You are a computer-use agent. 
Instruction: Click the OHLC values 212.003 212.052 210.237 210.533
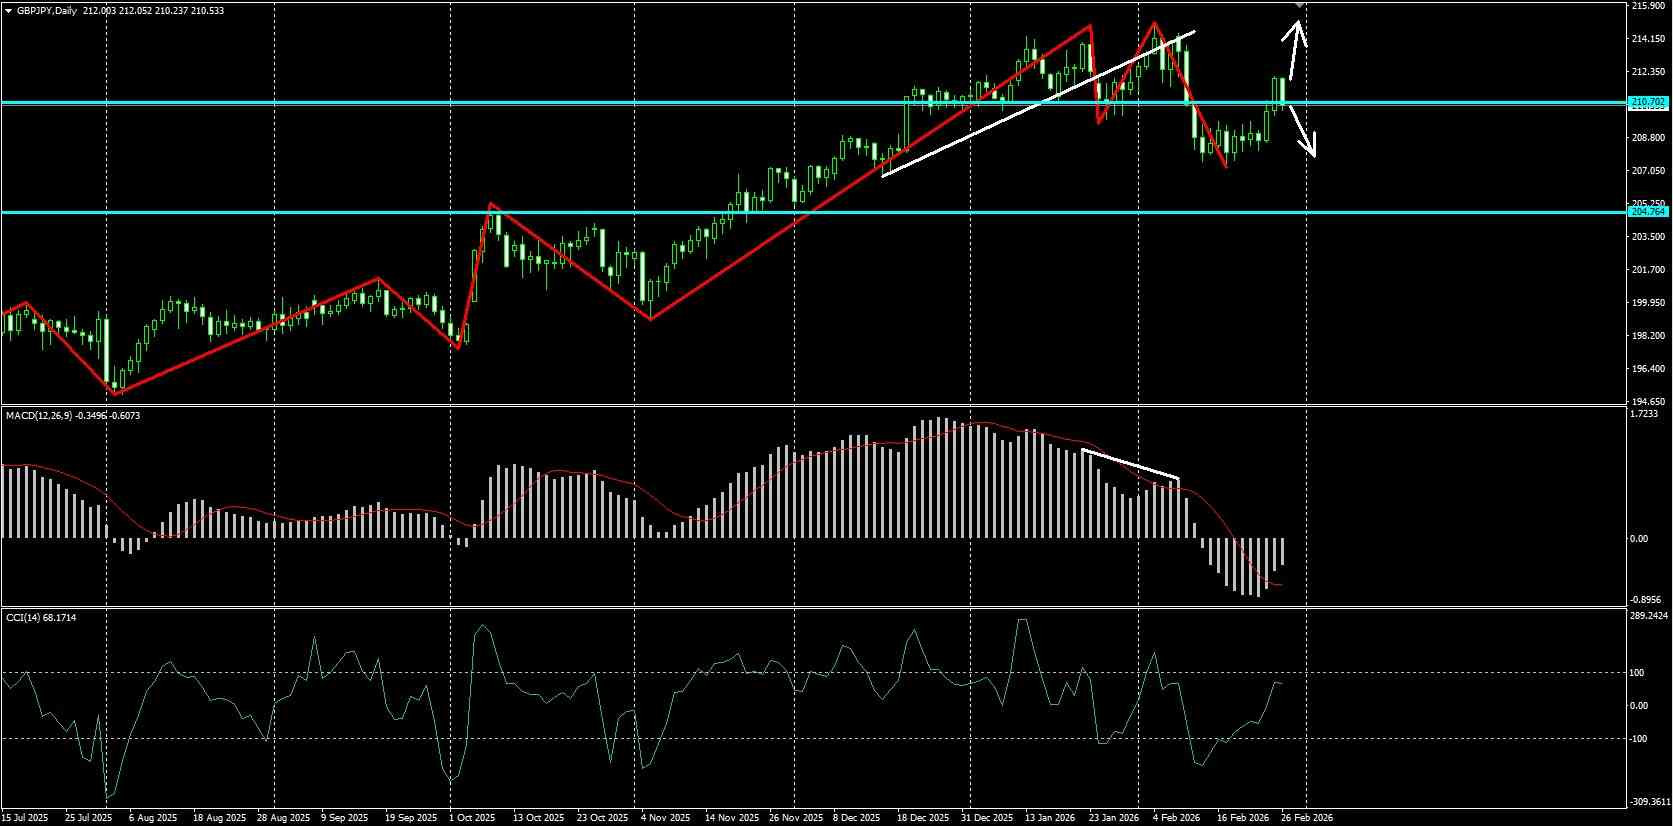[x=151, y=10]
